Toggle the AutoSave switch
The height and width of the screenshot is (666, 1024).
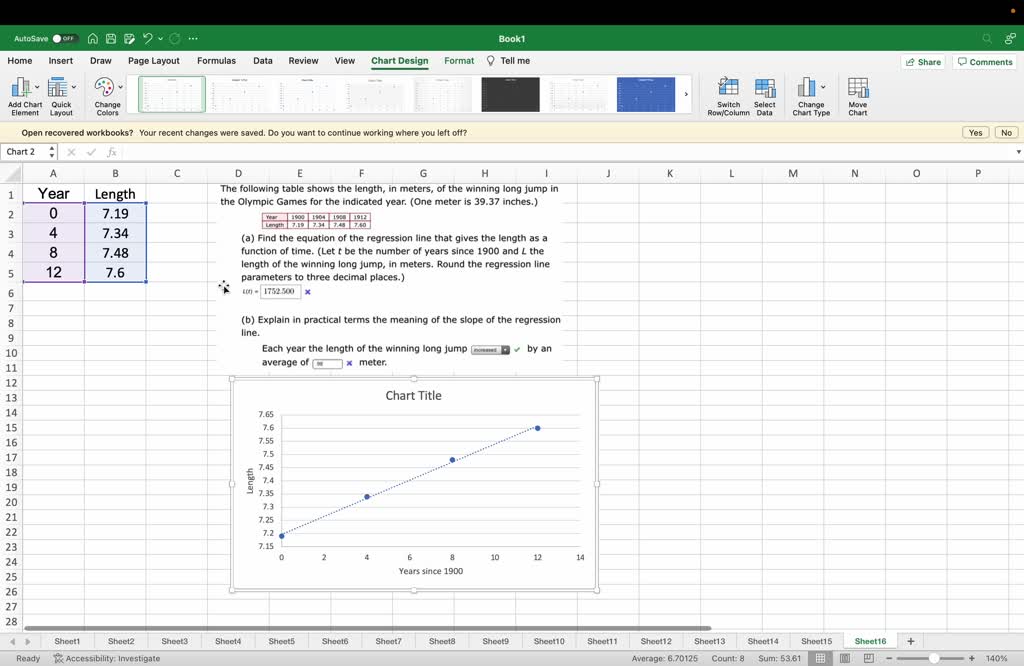[x=64, y=39]
